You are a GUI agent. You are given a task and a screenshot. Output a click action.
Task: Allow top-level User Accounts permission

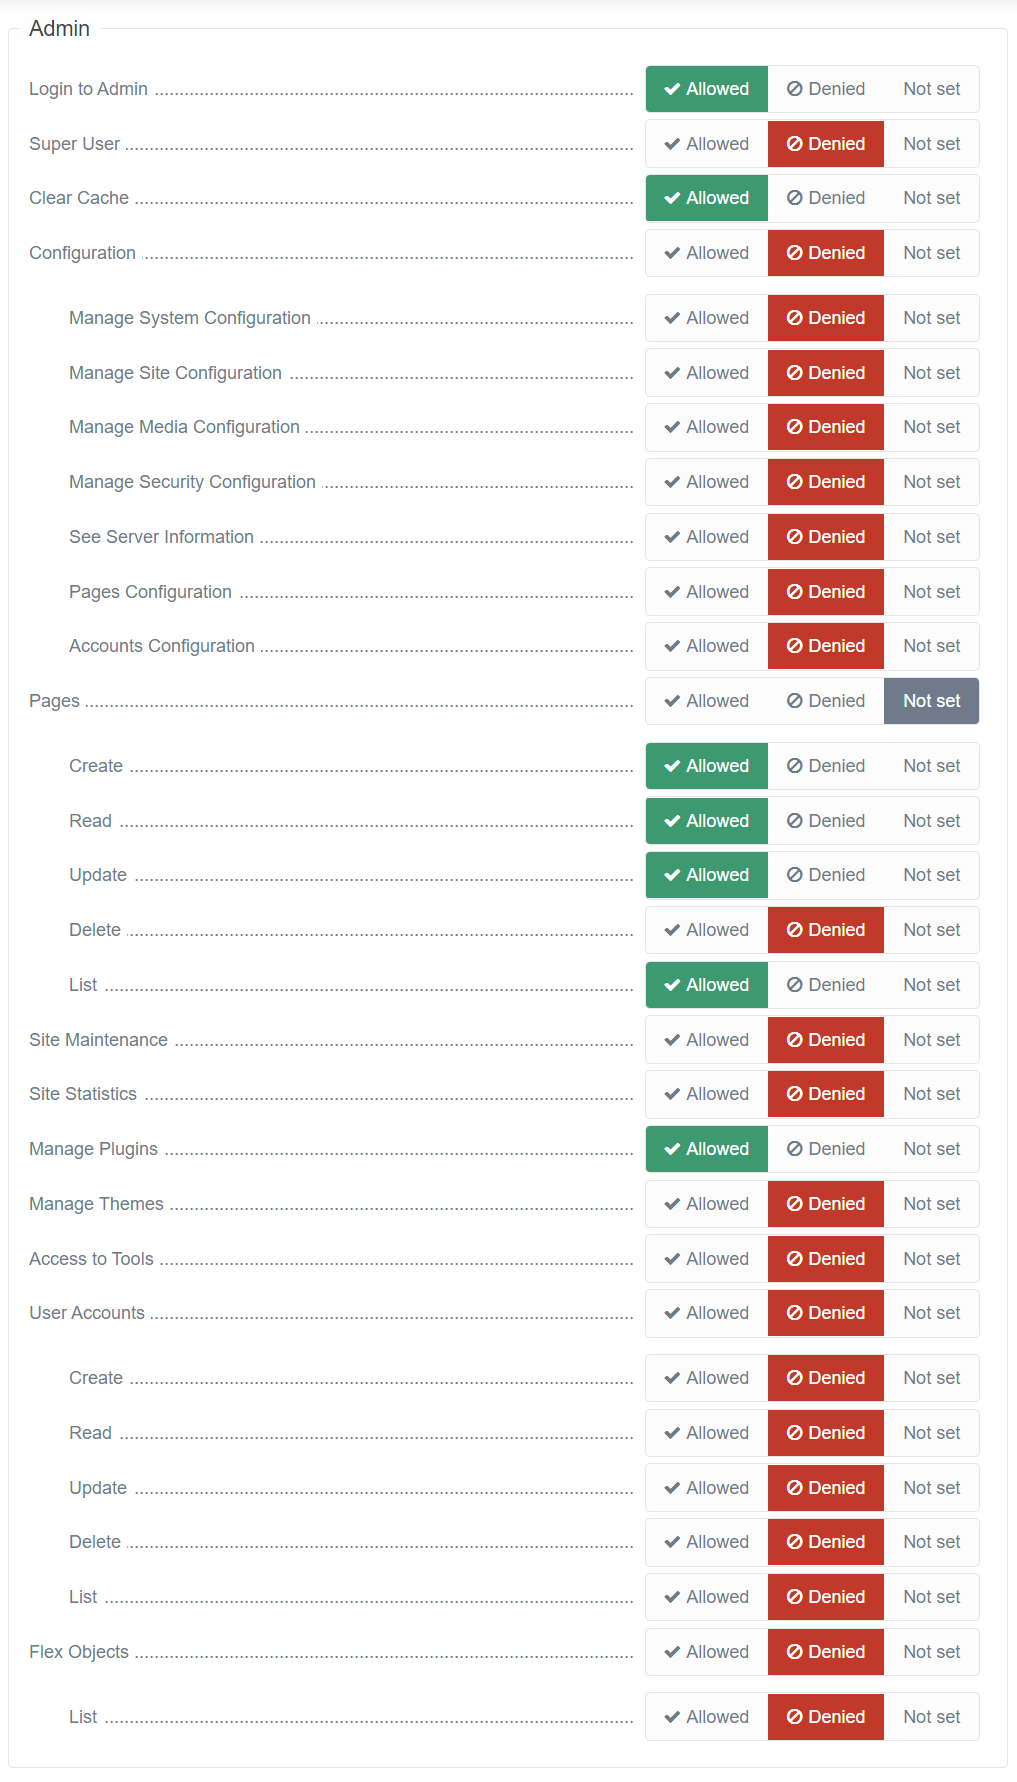[x=707, y=1313]
